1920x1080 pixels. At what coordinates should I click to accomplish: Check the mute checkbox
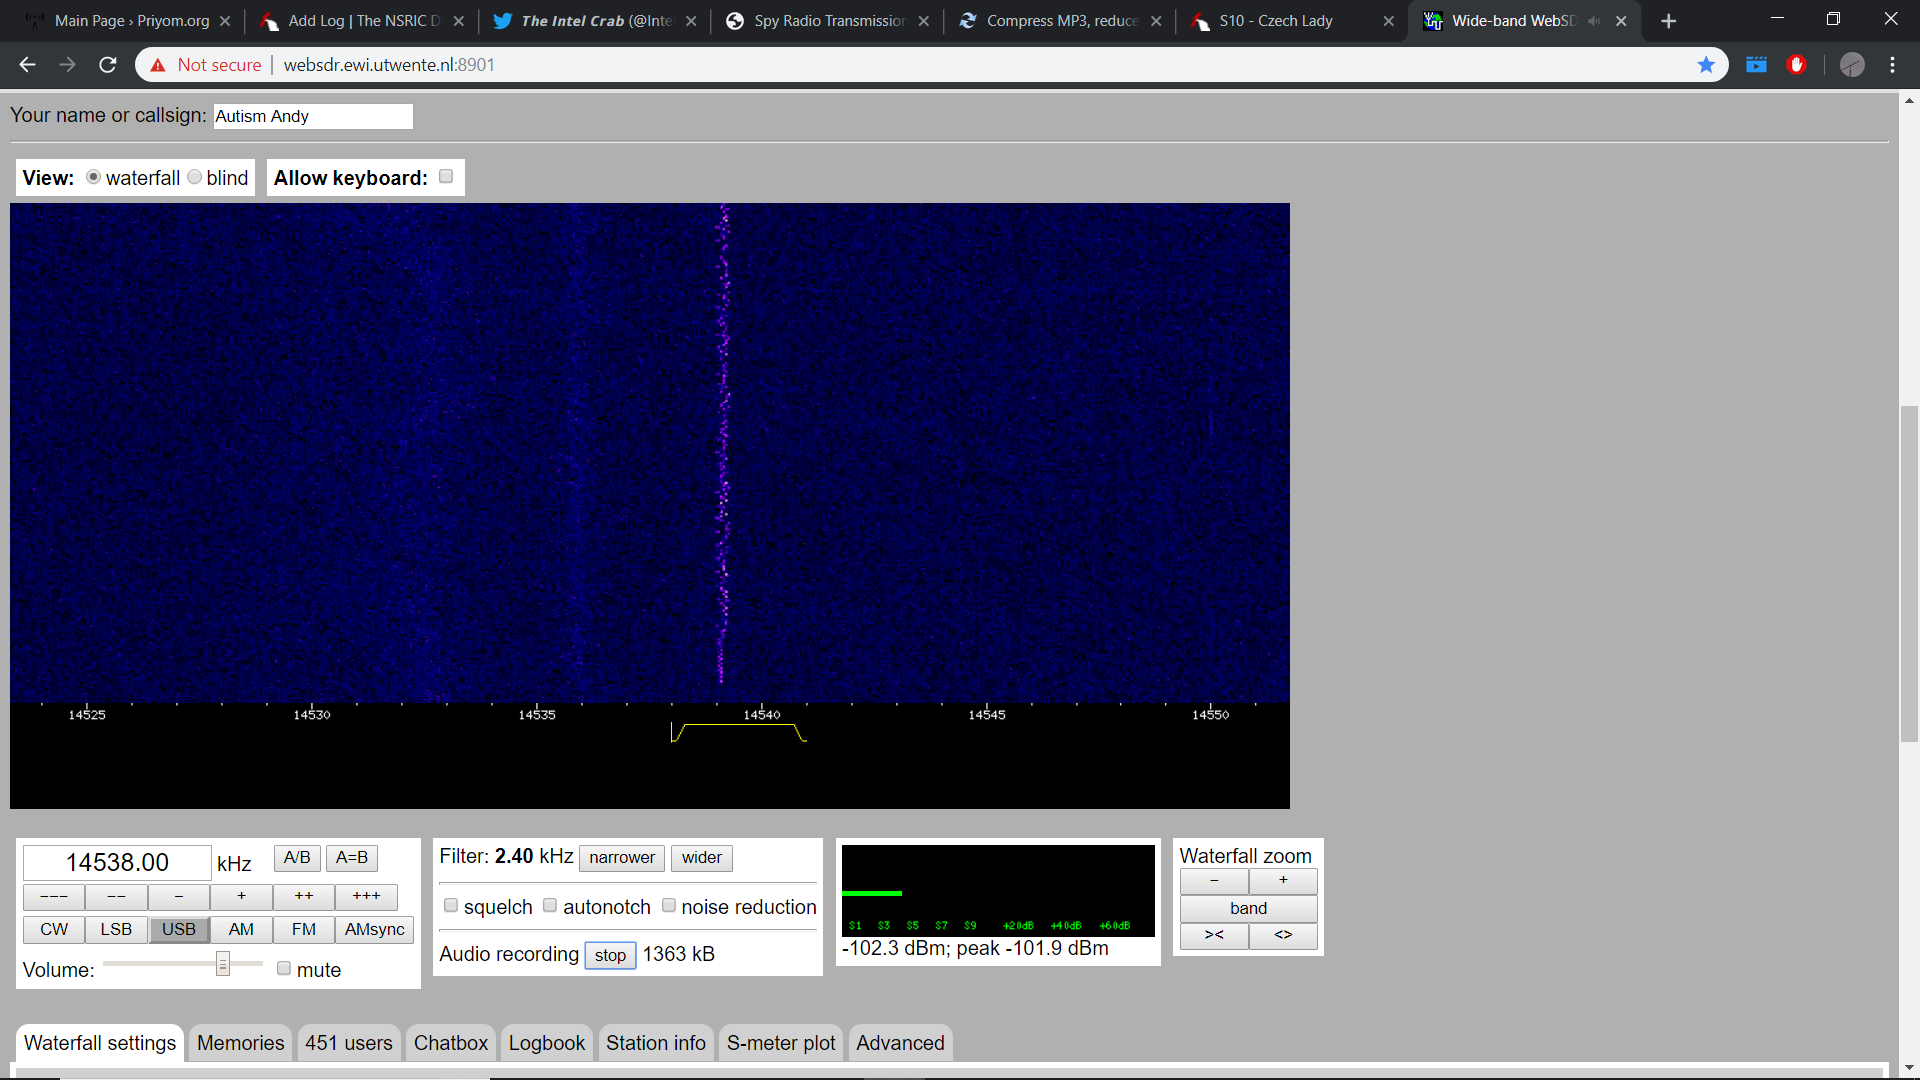284,969
